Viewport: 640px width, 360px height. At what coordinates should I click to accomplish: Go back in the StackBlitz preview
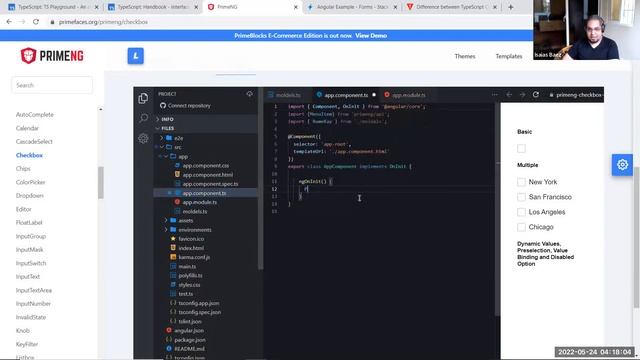coord(509,95)
